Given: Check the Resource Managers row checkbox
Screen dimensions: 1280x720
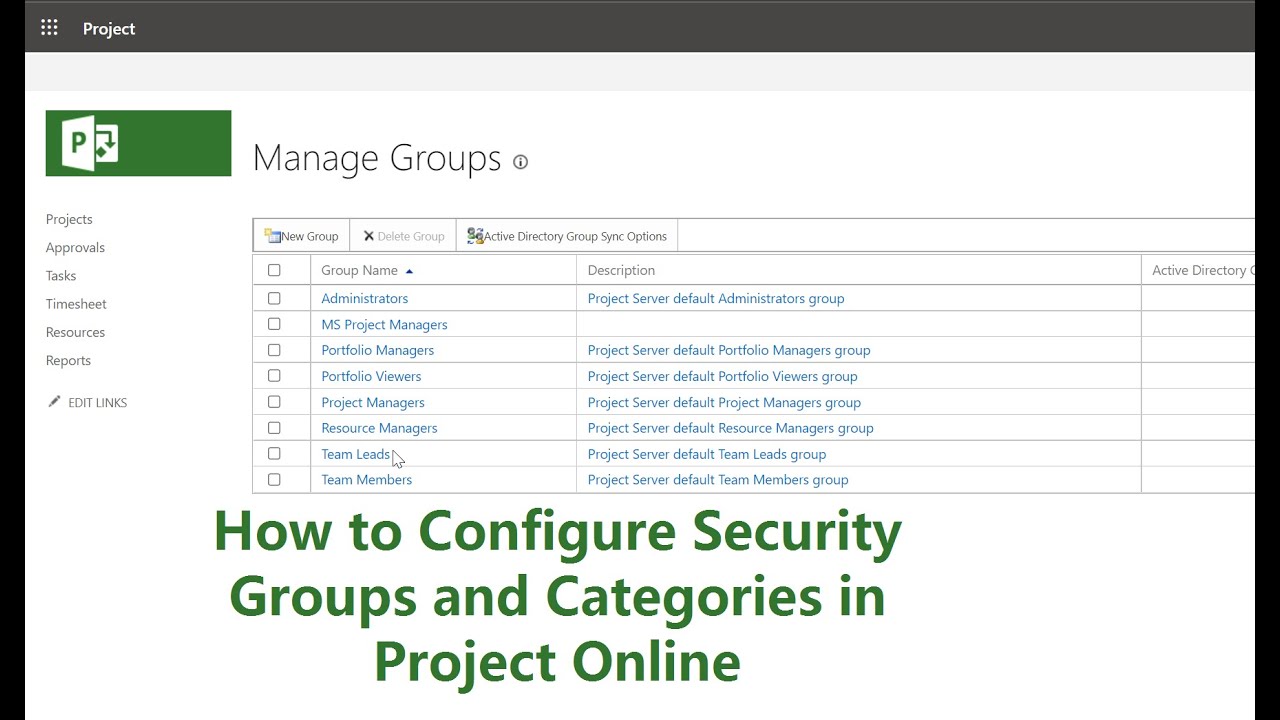Looking at the screenshot, I should (274, 428).
